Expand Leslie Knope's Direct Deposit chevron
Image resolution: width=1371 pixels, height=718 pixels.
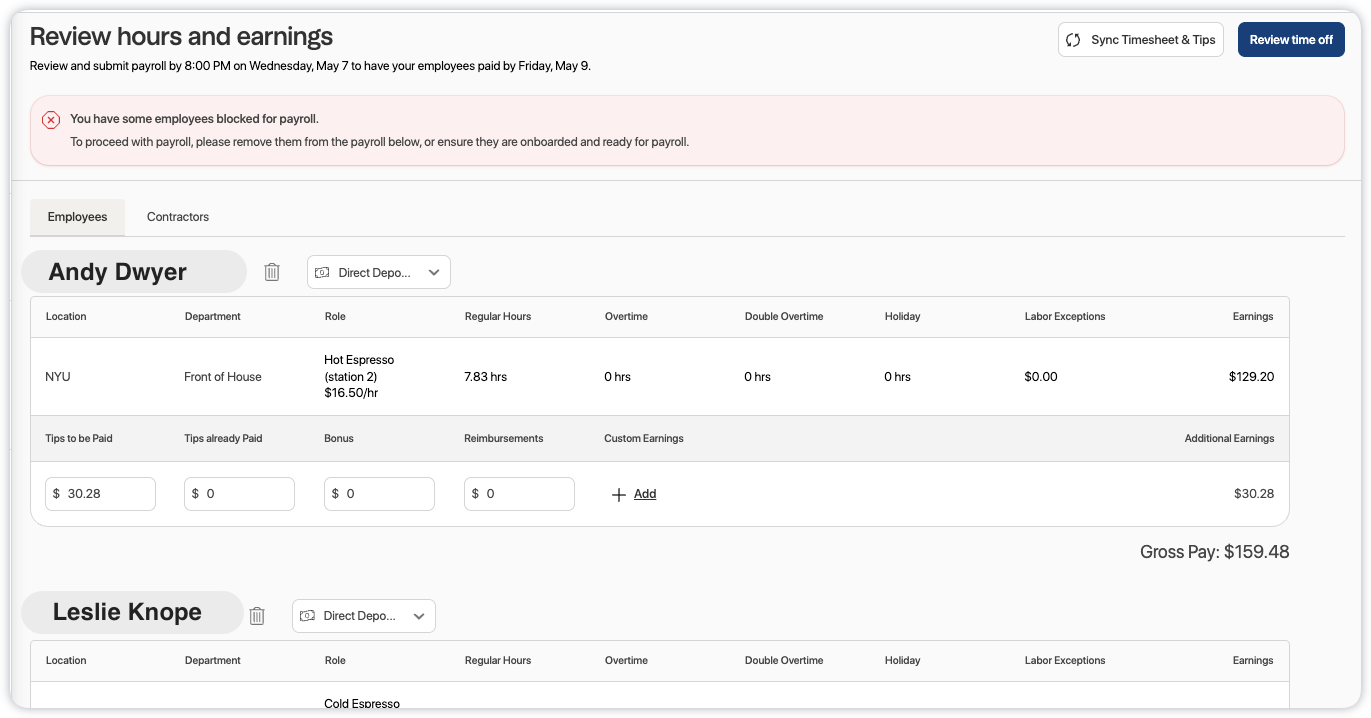pyautogui.click(x=419, y=616)
